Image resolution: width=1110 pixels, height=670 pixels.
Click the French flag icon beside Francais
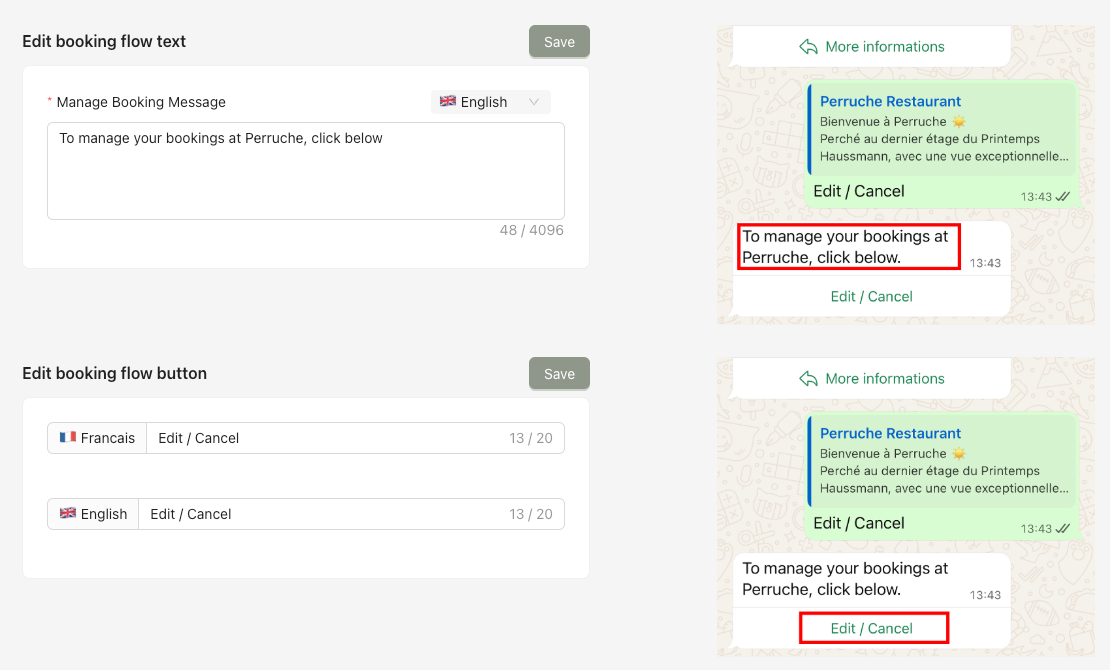click(68, 438)
